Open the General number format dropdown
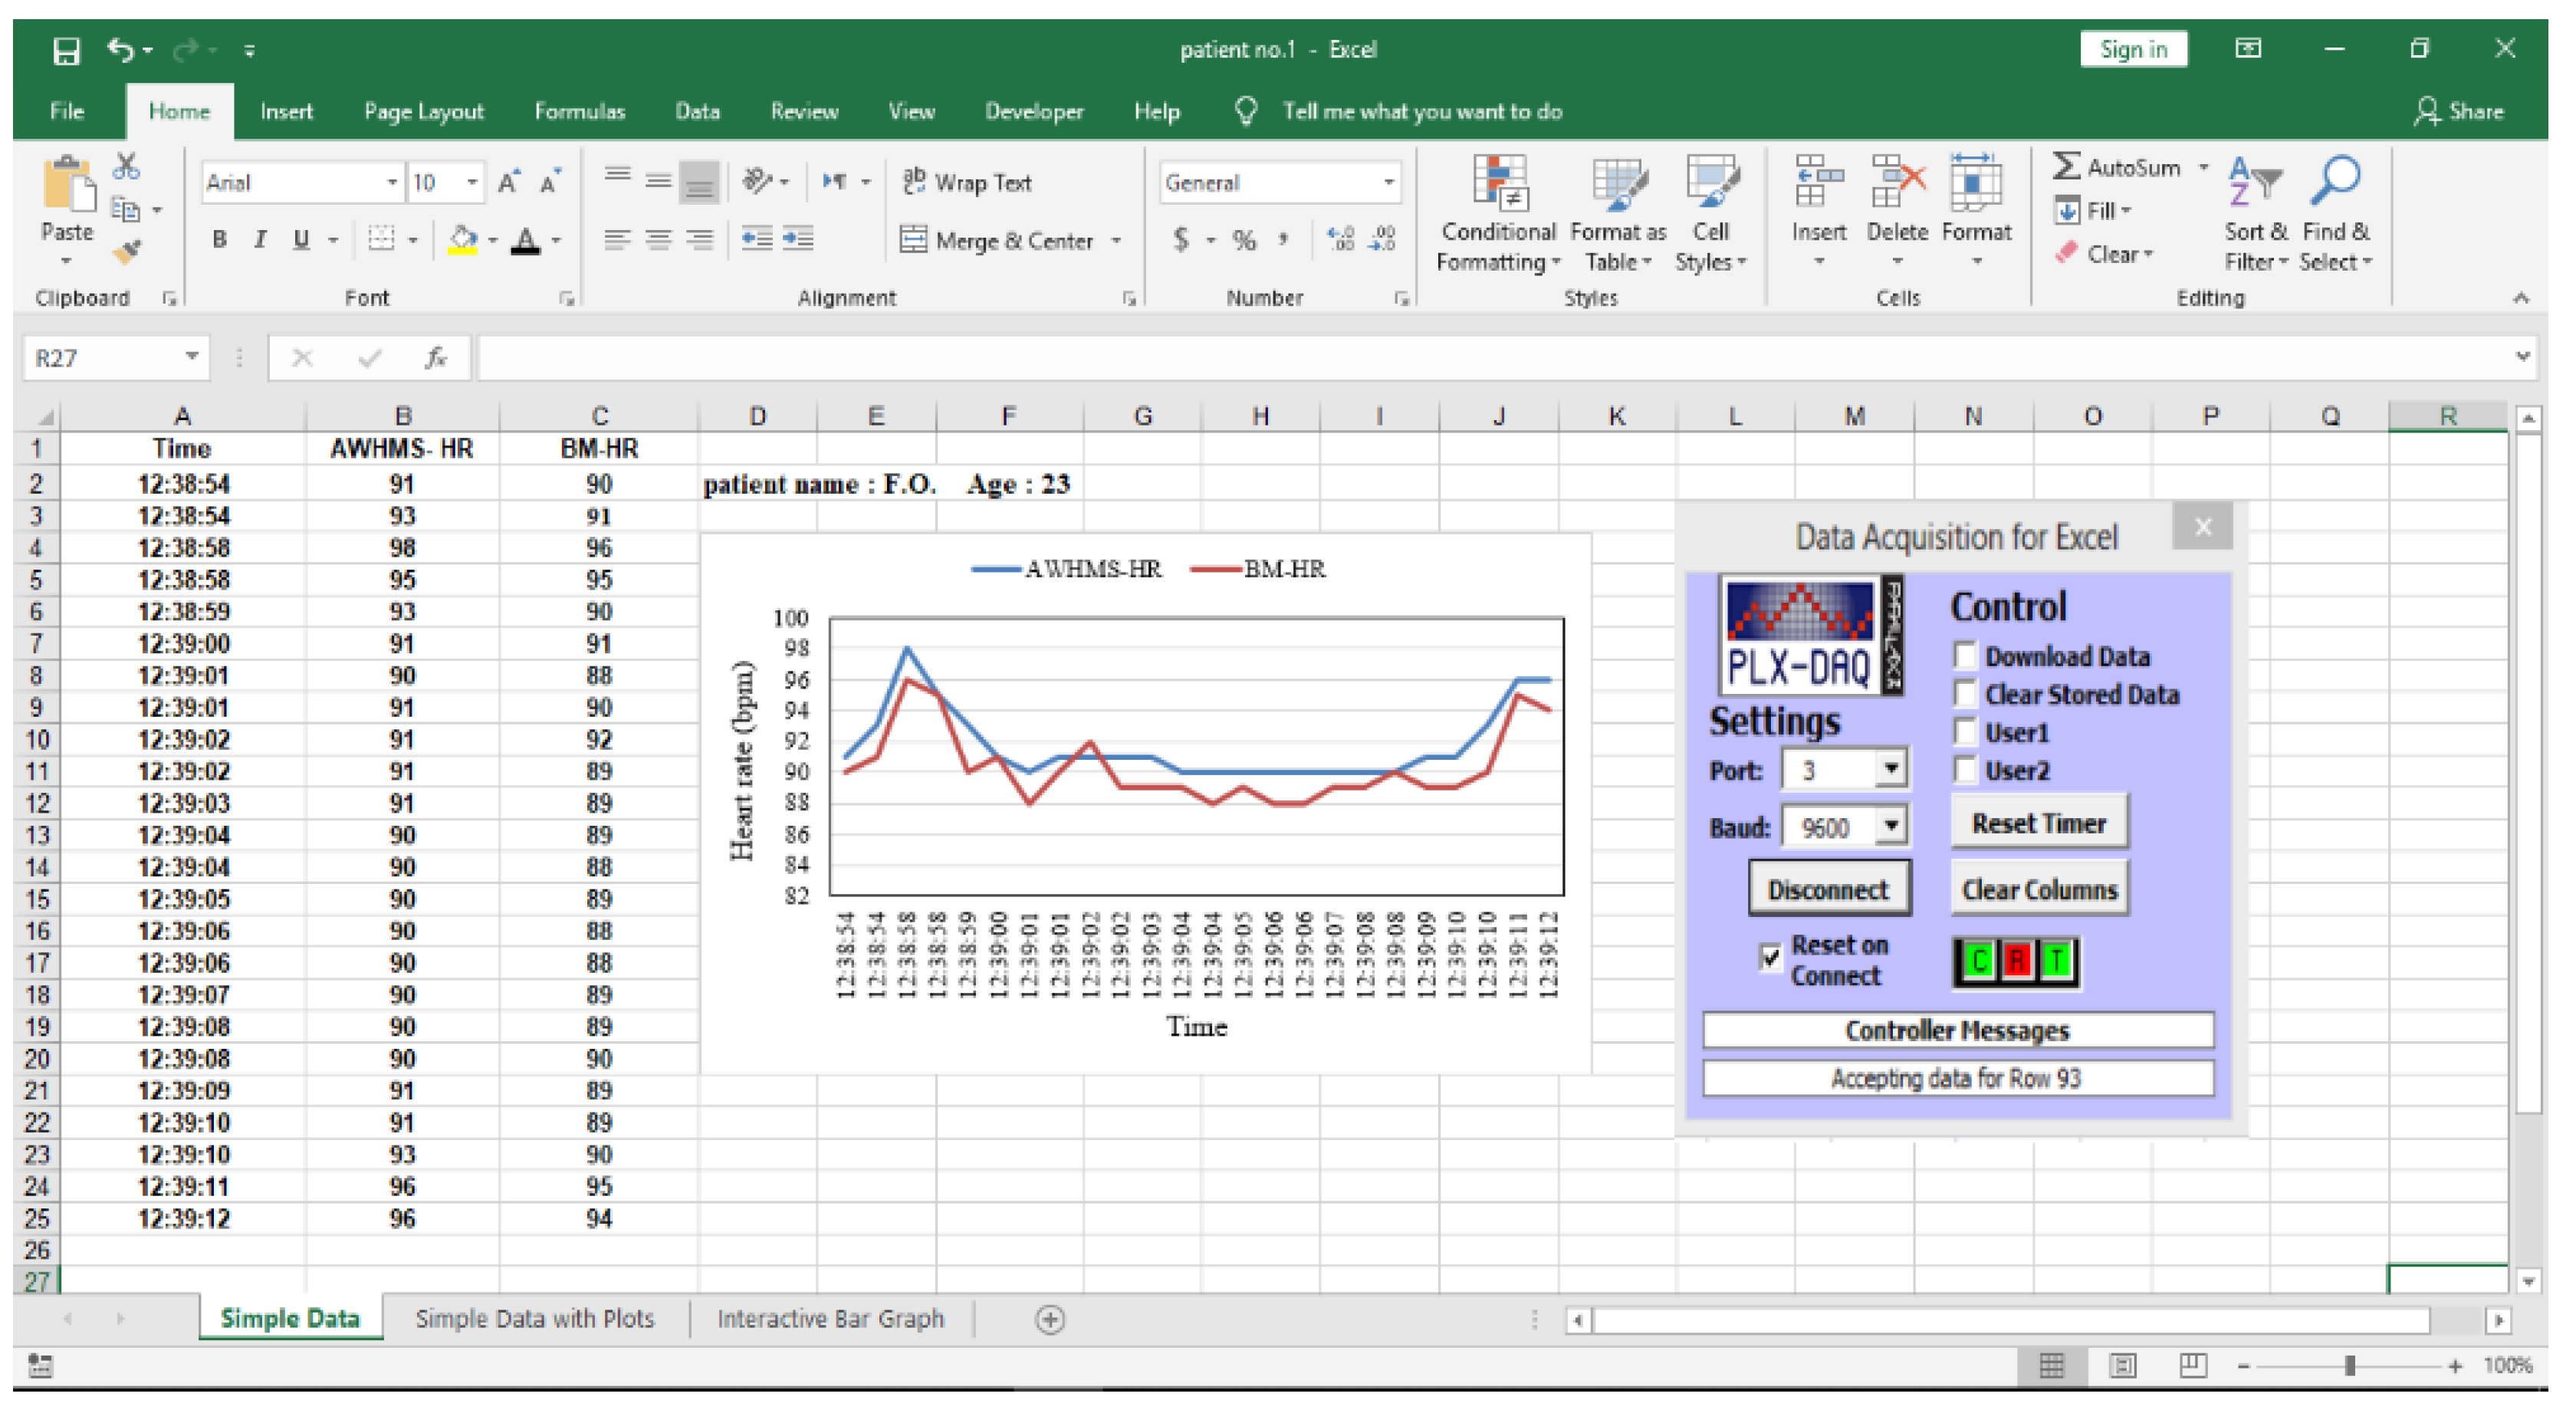The height and width of the screenshot is (1410, 2576). tap(1388, 183)
